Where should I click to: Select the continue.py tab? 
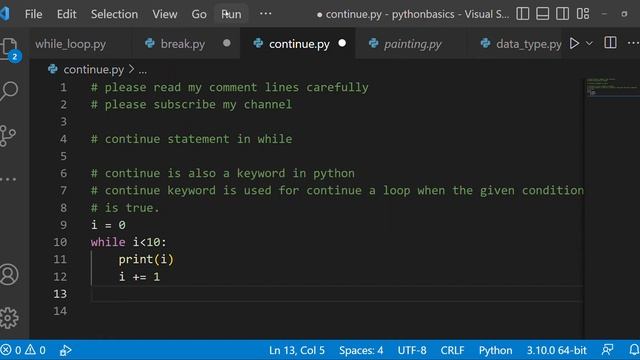299,44
